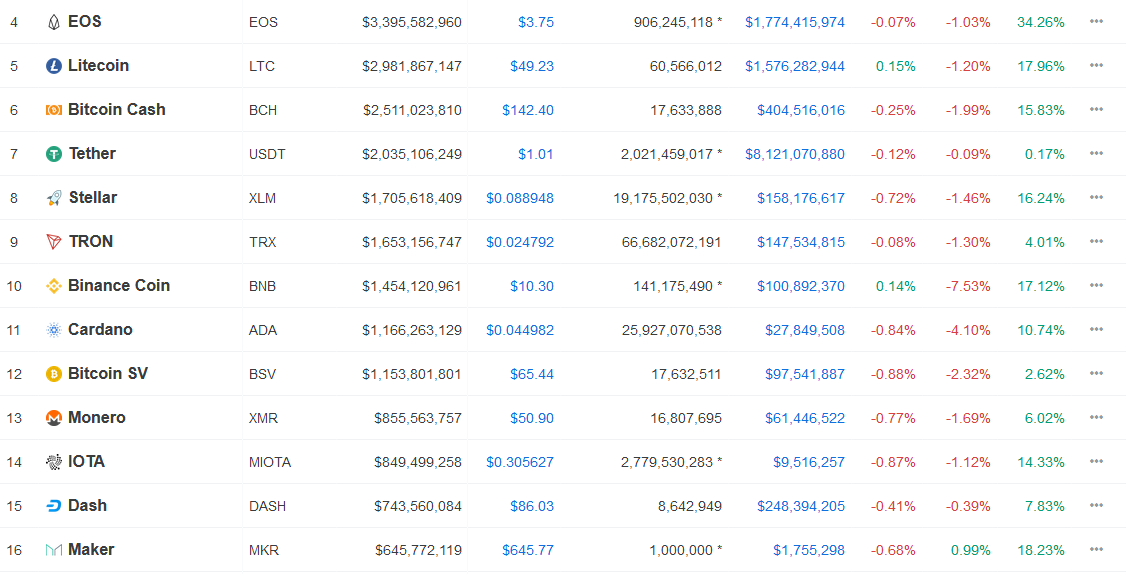Click the Maker logo icon
The width and height of the screenshot is (1127, 574).
coord(54,550)
